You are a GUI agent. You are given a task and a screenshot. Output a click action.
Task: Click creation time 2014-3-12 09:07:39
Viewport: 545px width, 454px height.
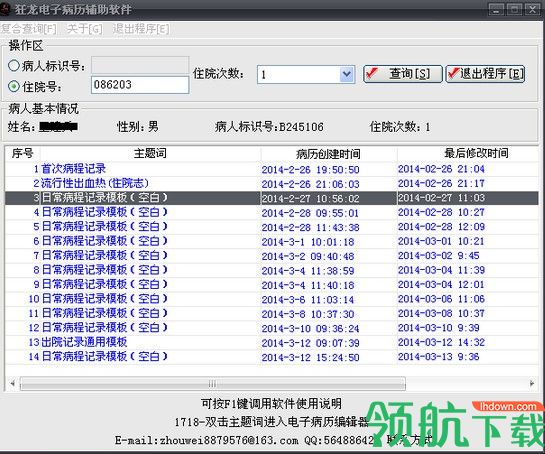pyautogui.click(x=310, y=343)
